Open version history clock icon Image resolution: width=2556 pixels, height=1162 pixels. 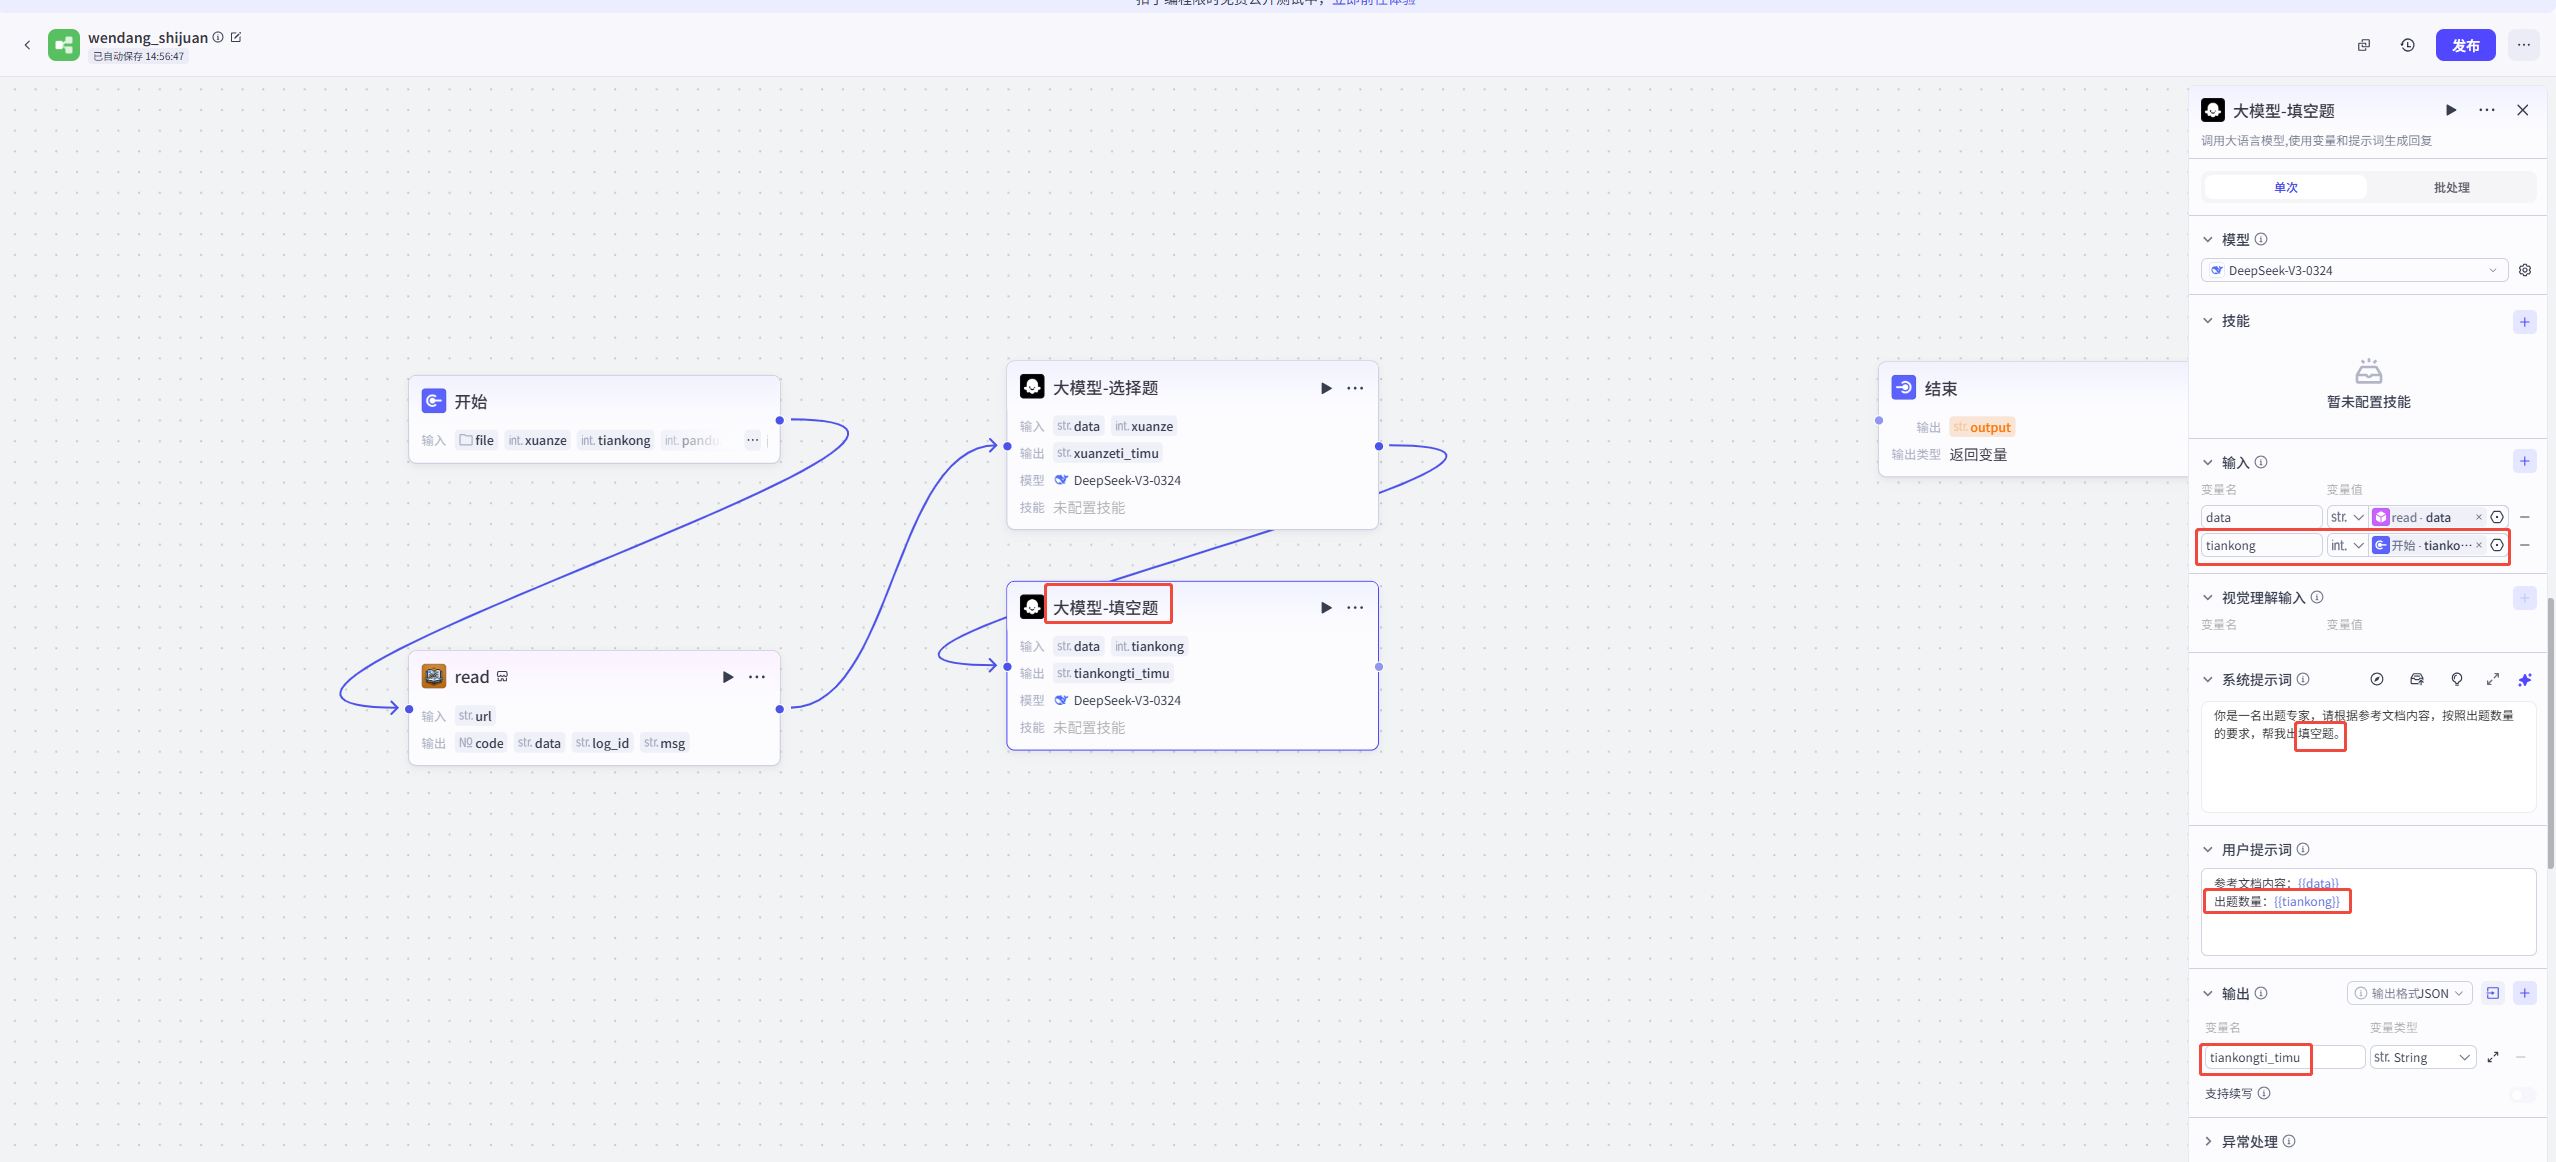coord(2407,45)
